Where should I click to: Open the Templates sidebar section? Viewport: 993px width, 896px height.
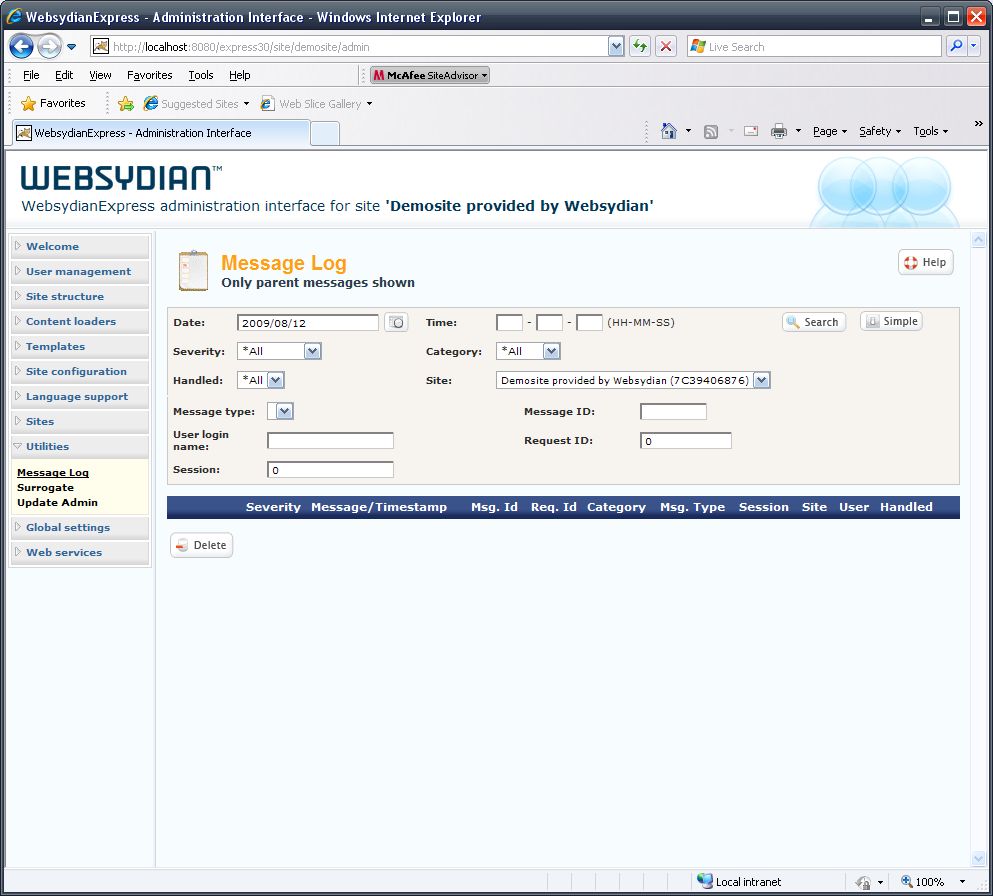pyautogui.click(x=80, y=346)
